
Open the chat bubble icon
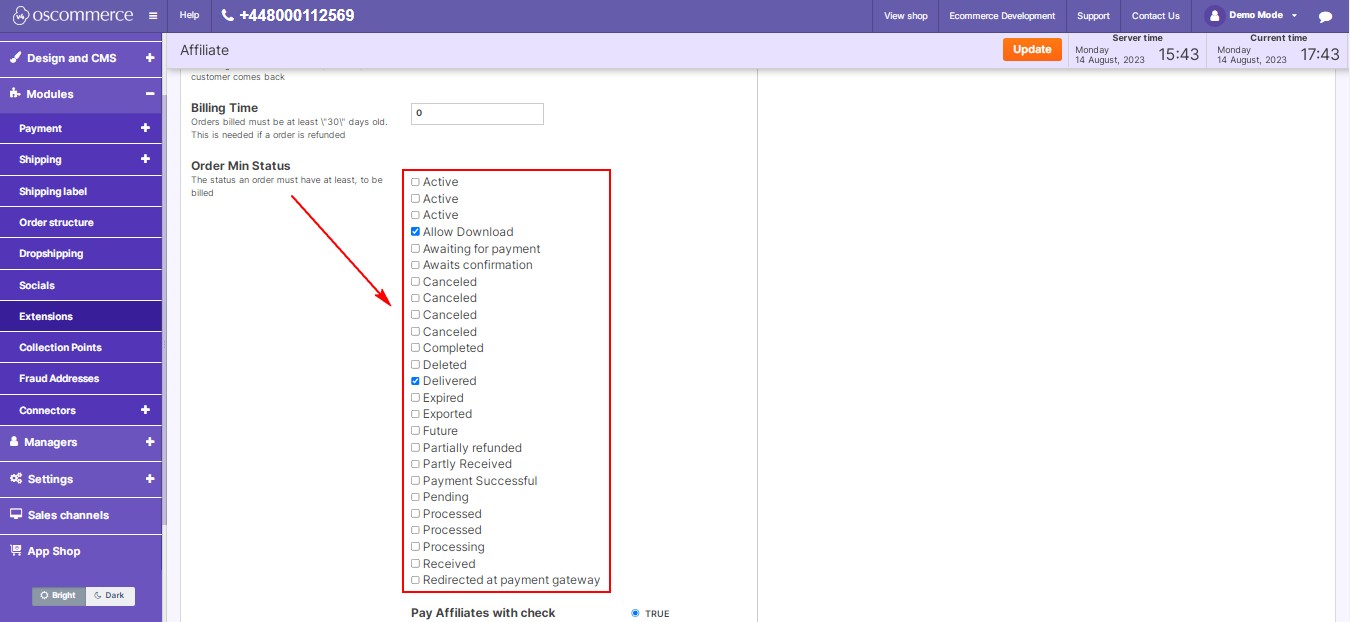click(1326, 17)
